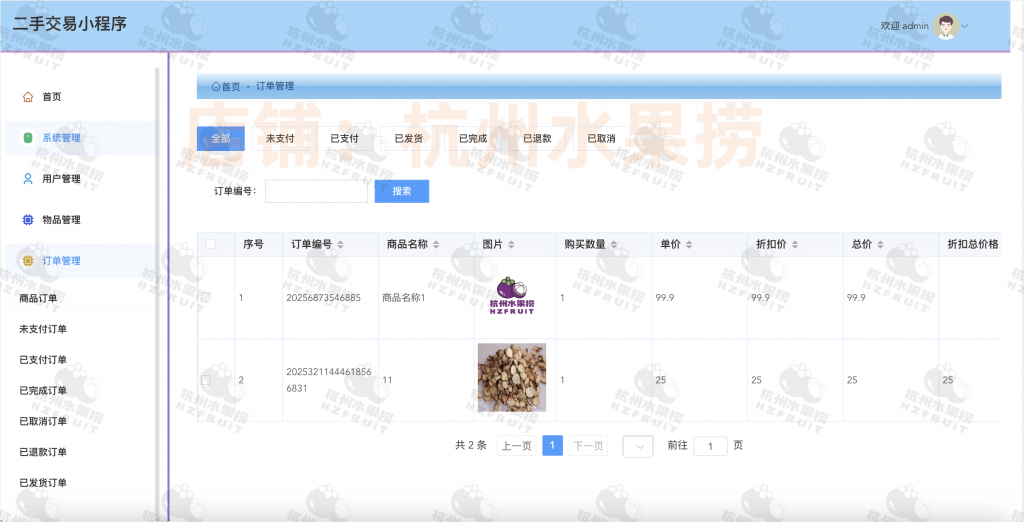1024x522 pixels.
Task: Click the 下一页 button
Action: coord(588,446)
